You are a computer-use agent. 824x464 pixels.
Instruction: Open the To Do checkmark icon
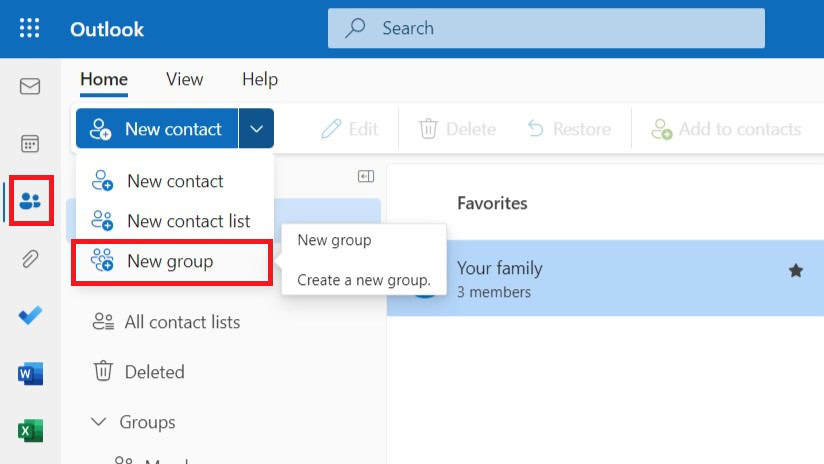tap(30, 316)
